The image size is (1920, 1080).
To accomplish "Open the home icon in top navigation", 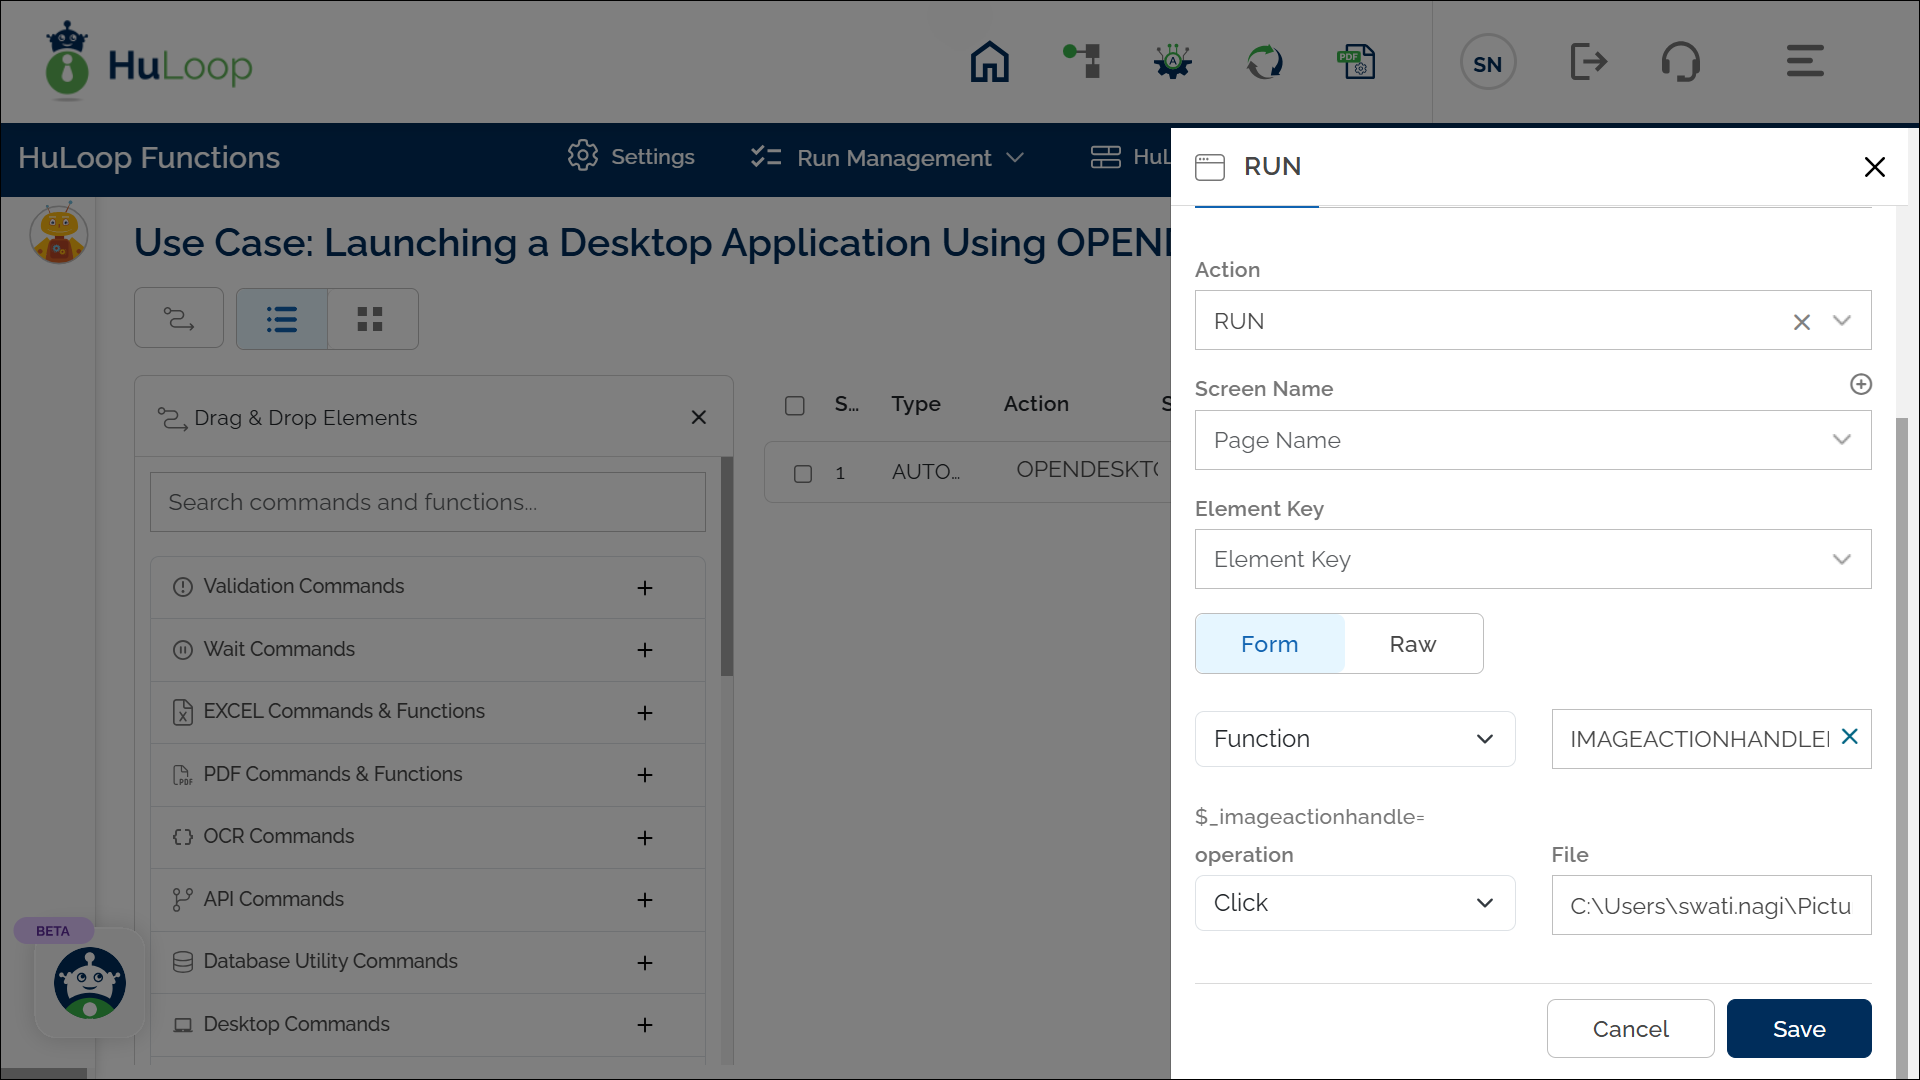I will point(989,62).
